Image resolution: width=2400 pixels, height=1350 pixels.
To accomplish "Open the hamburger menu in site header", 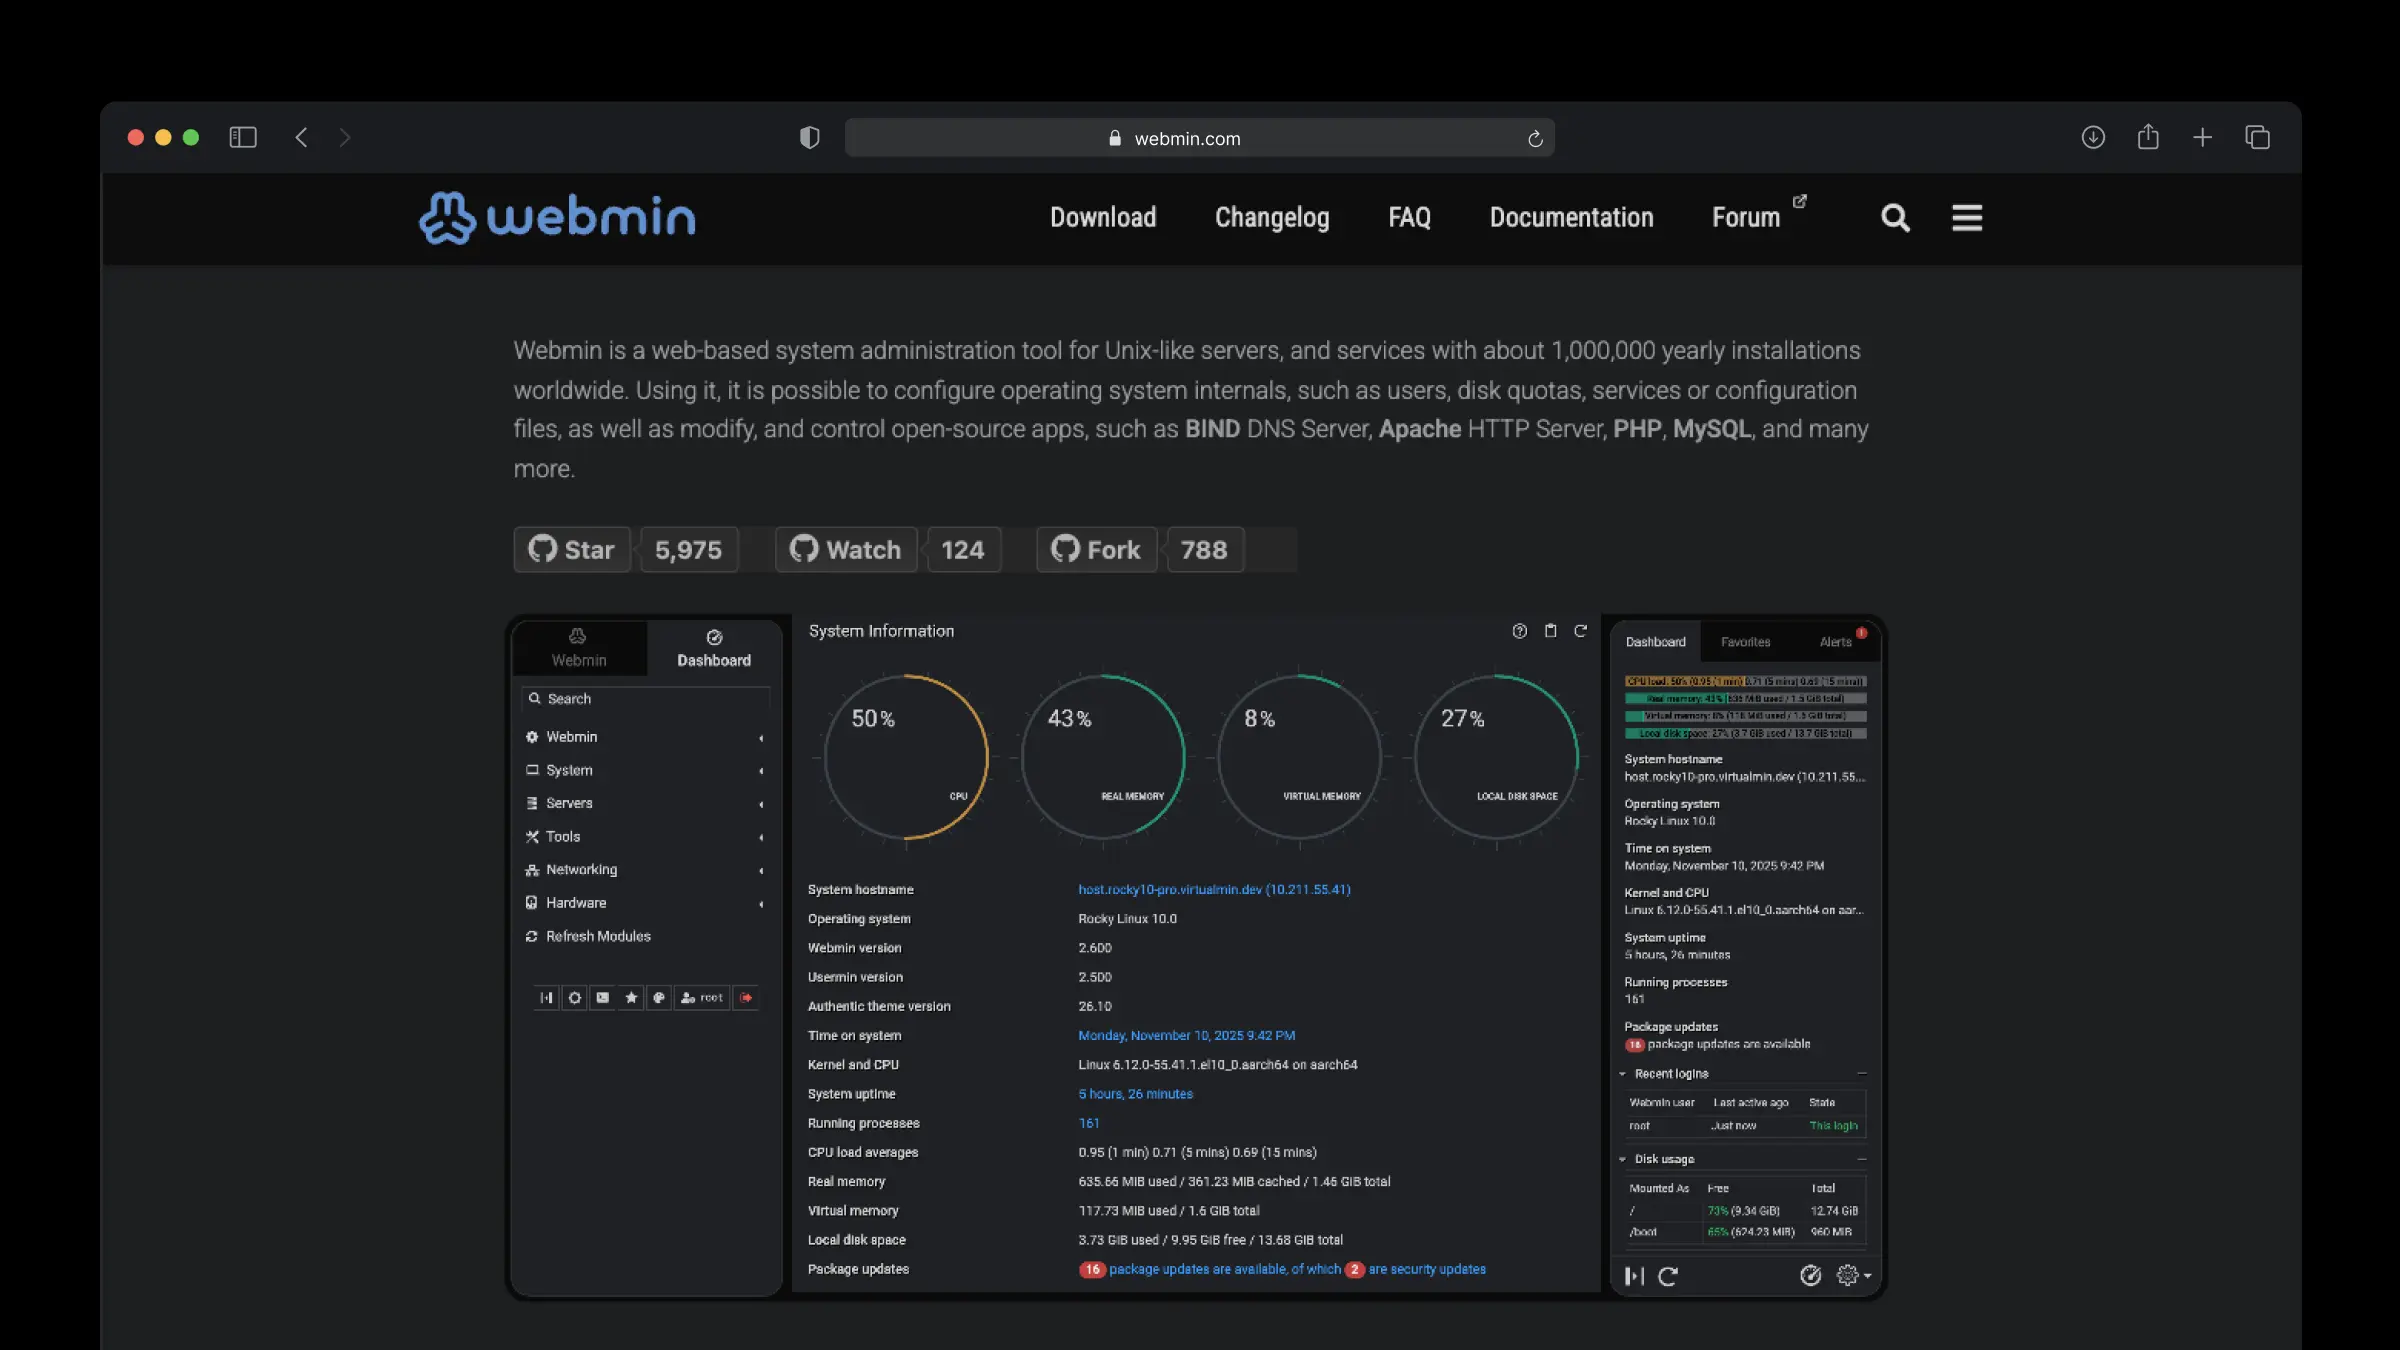I will [x=1967, y=218].
